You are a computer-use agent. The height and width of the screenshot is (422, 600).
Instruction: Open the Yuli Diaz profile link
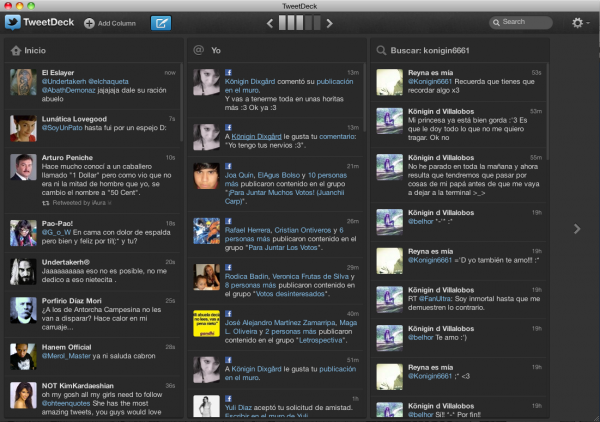coord(238,407)
